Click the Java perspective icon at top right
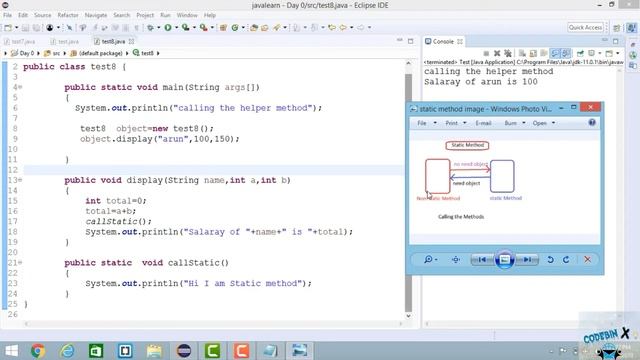 (x=631, y=28)
